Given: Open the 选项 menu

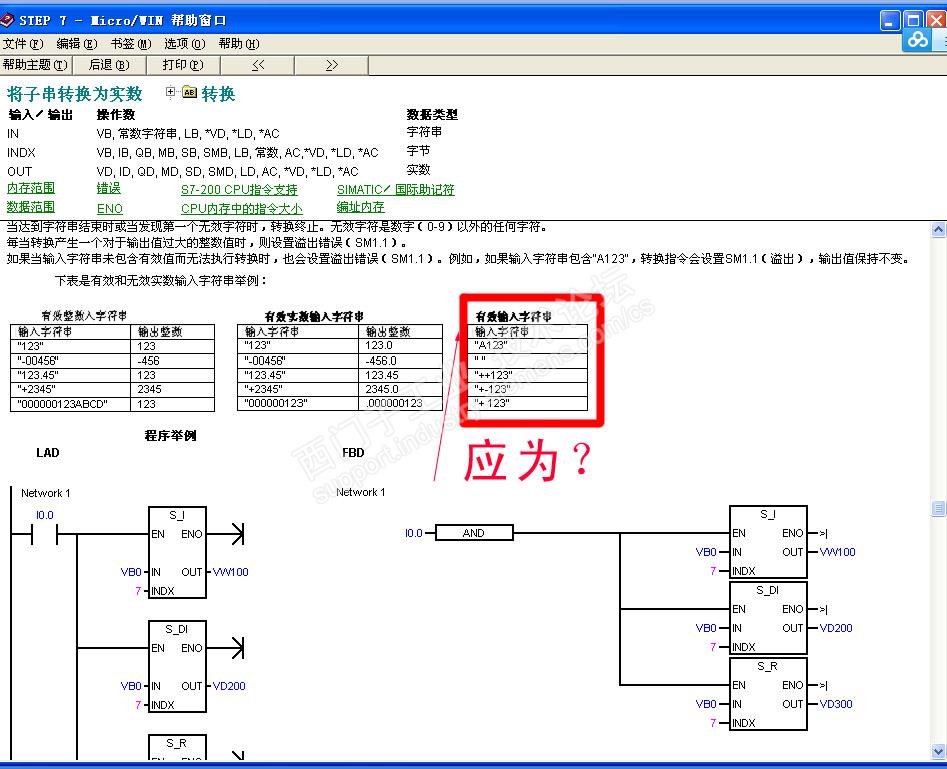Looking at the screenshot, I should [x=184, y=43].
